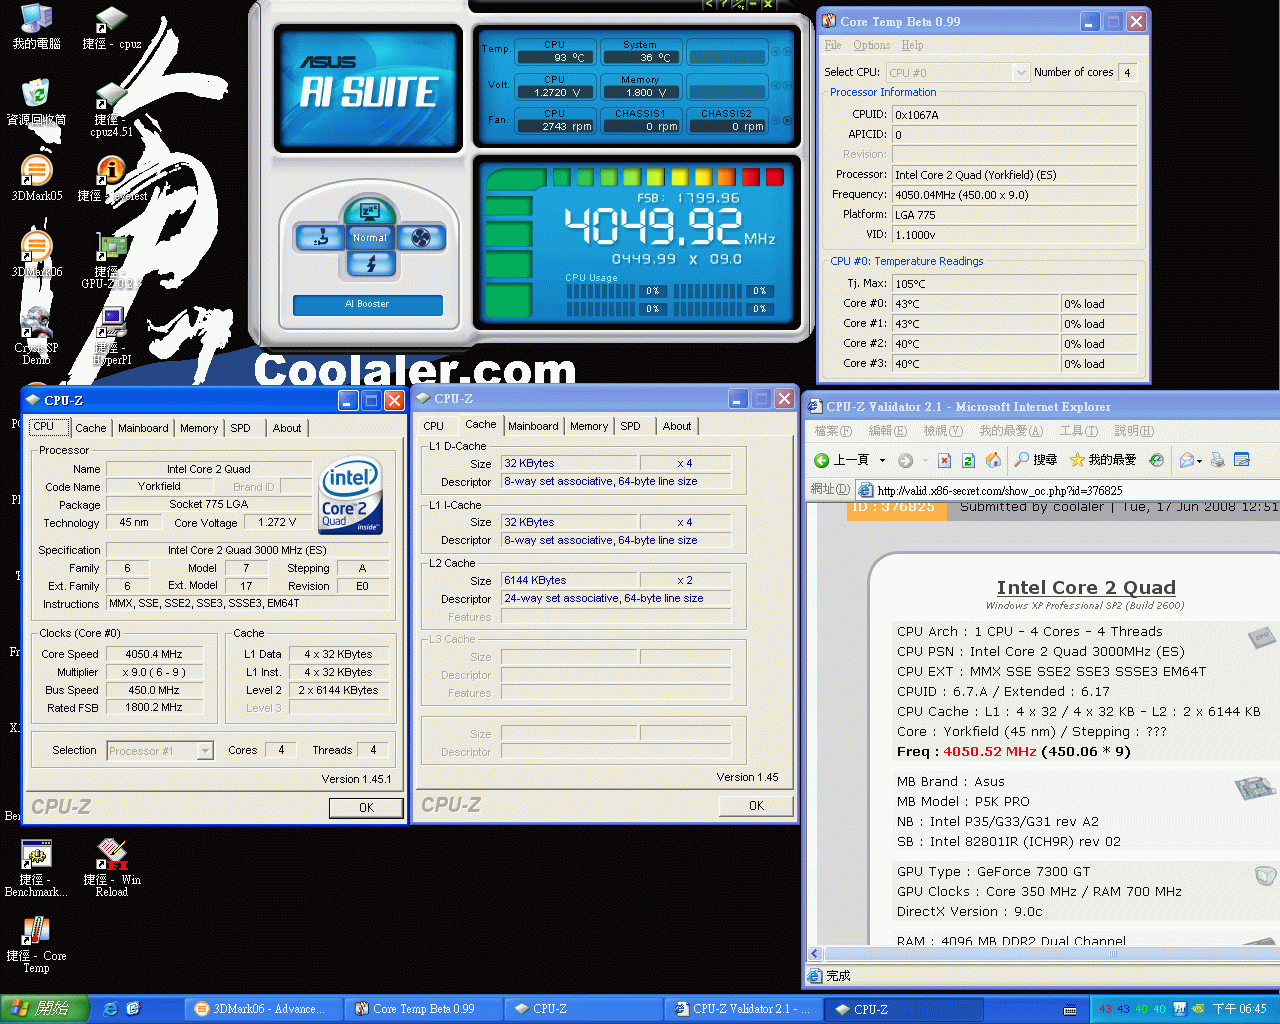Click the Intel Core 2 Quad heading link

coord(1086,588)
